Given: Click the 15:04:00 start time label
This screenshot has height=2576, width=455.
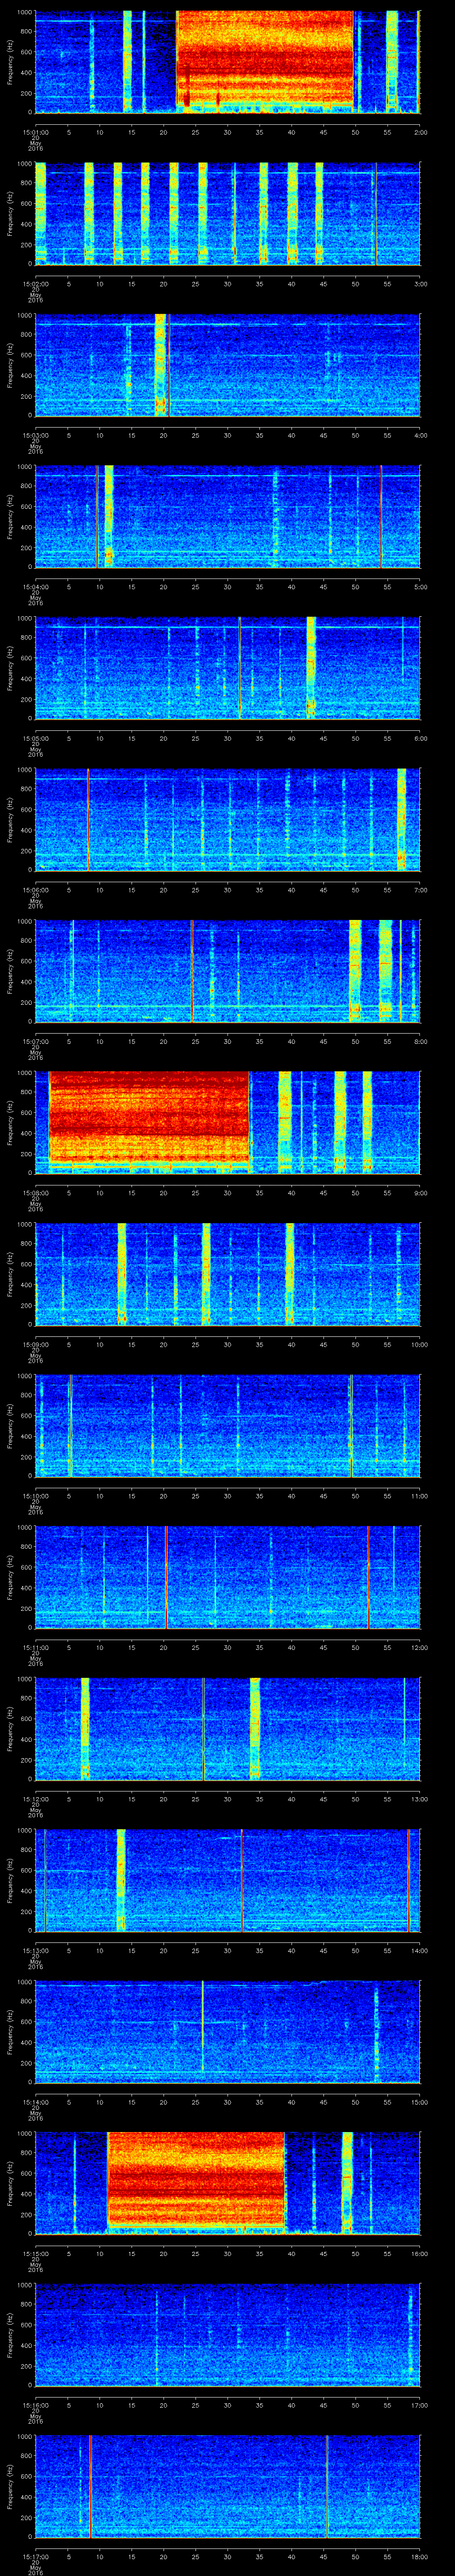Looking at the screenshot, I should [35, 586].
